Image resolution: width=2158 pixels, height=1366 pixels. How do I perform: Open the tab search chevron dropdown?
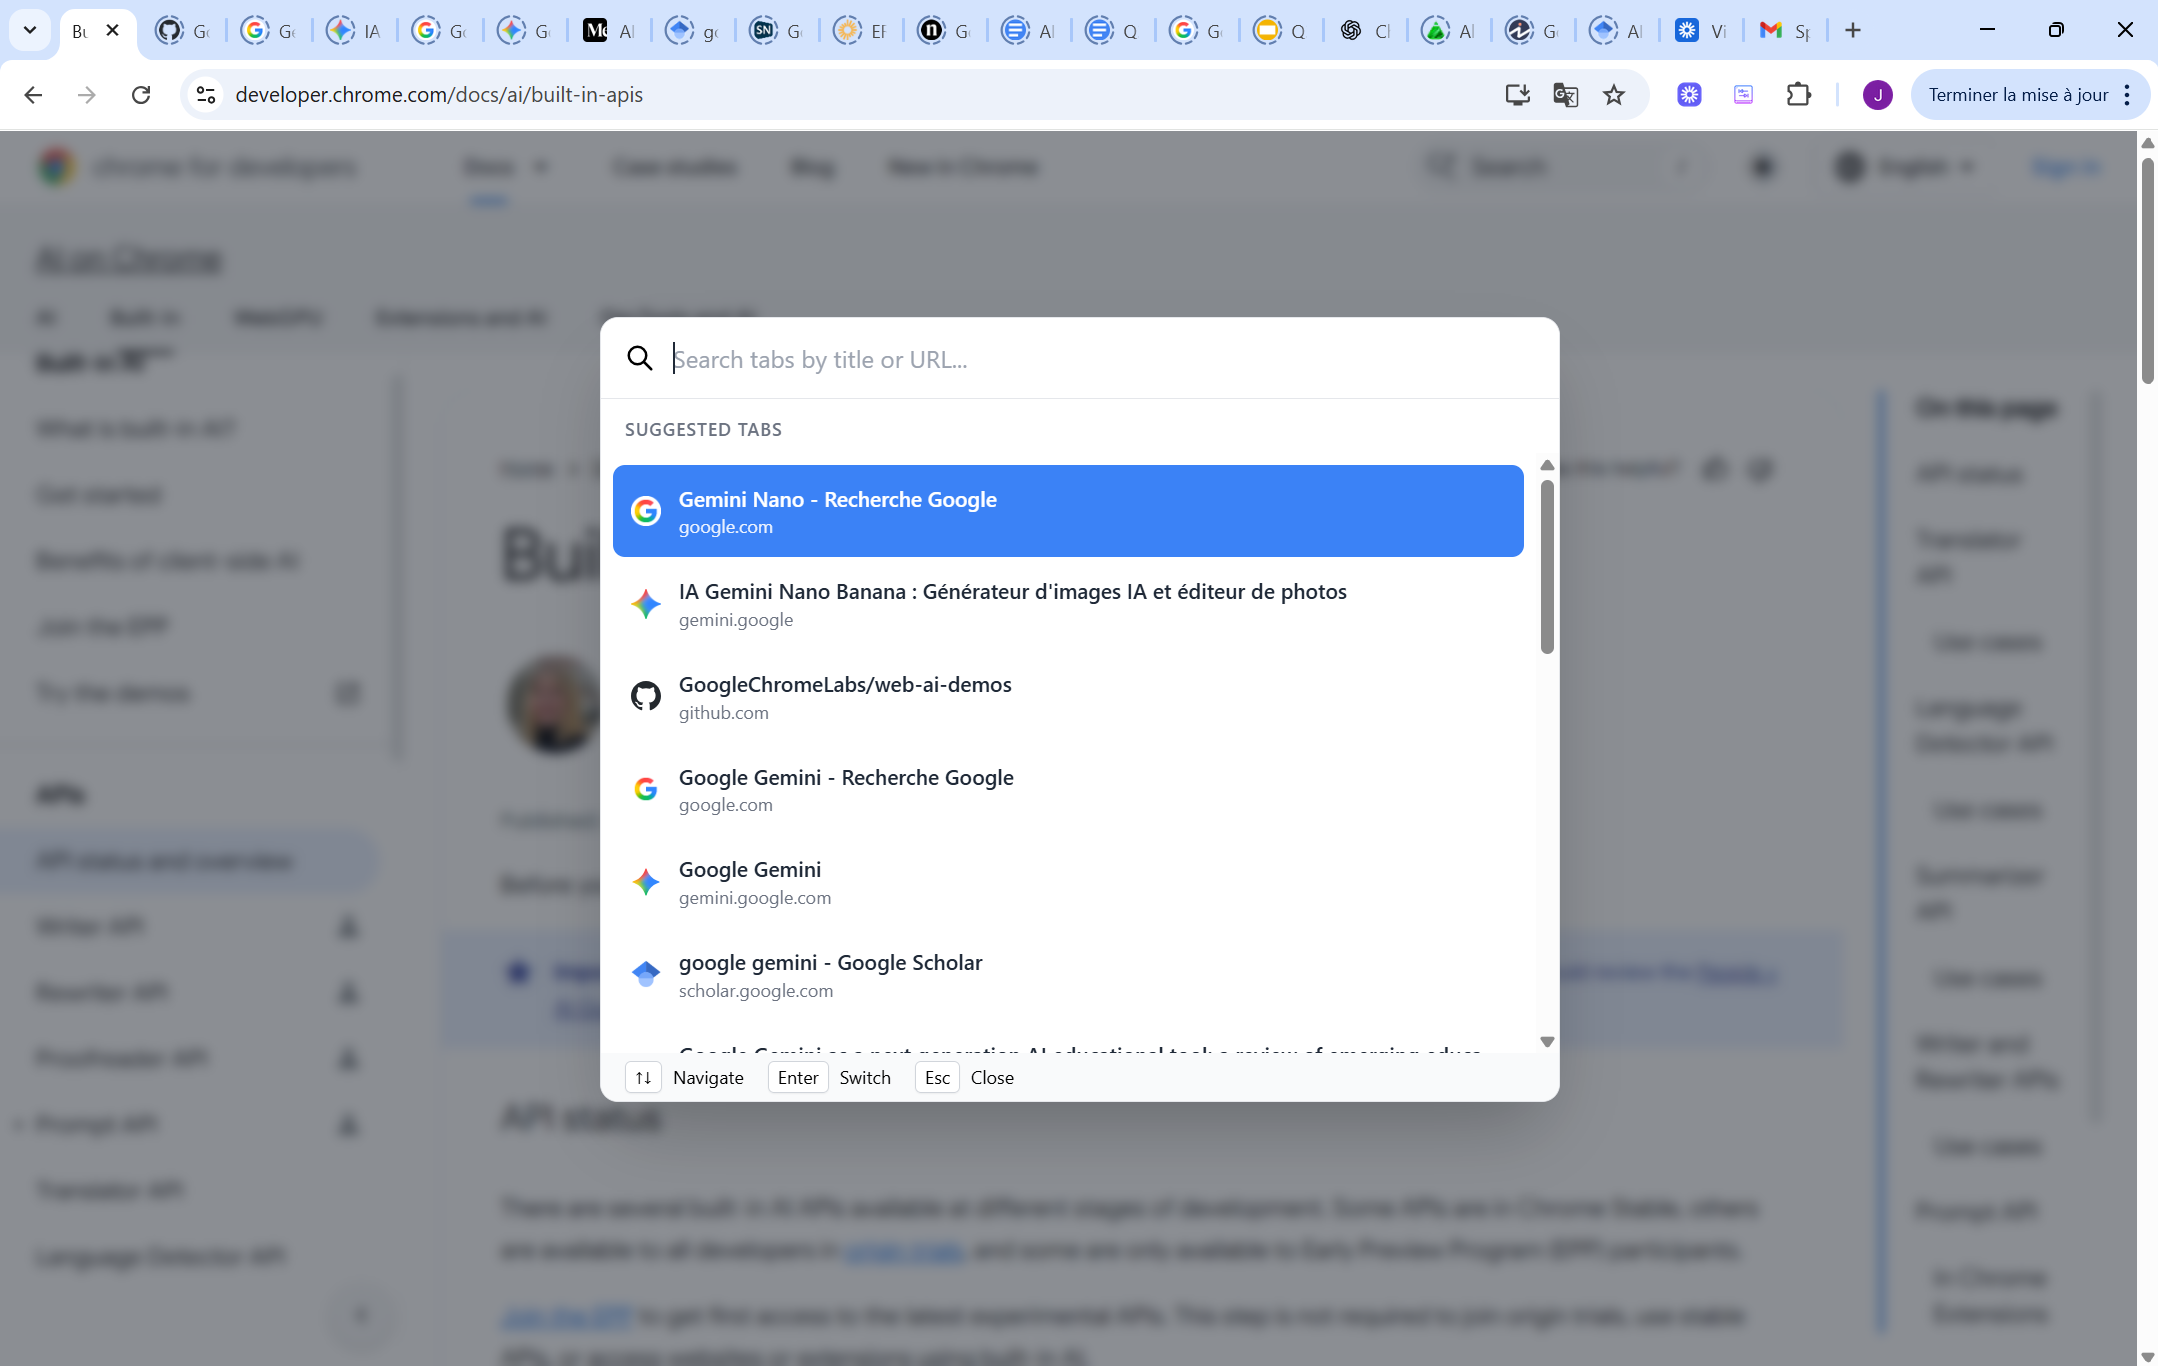30,30
